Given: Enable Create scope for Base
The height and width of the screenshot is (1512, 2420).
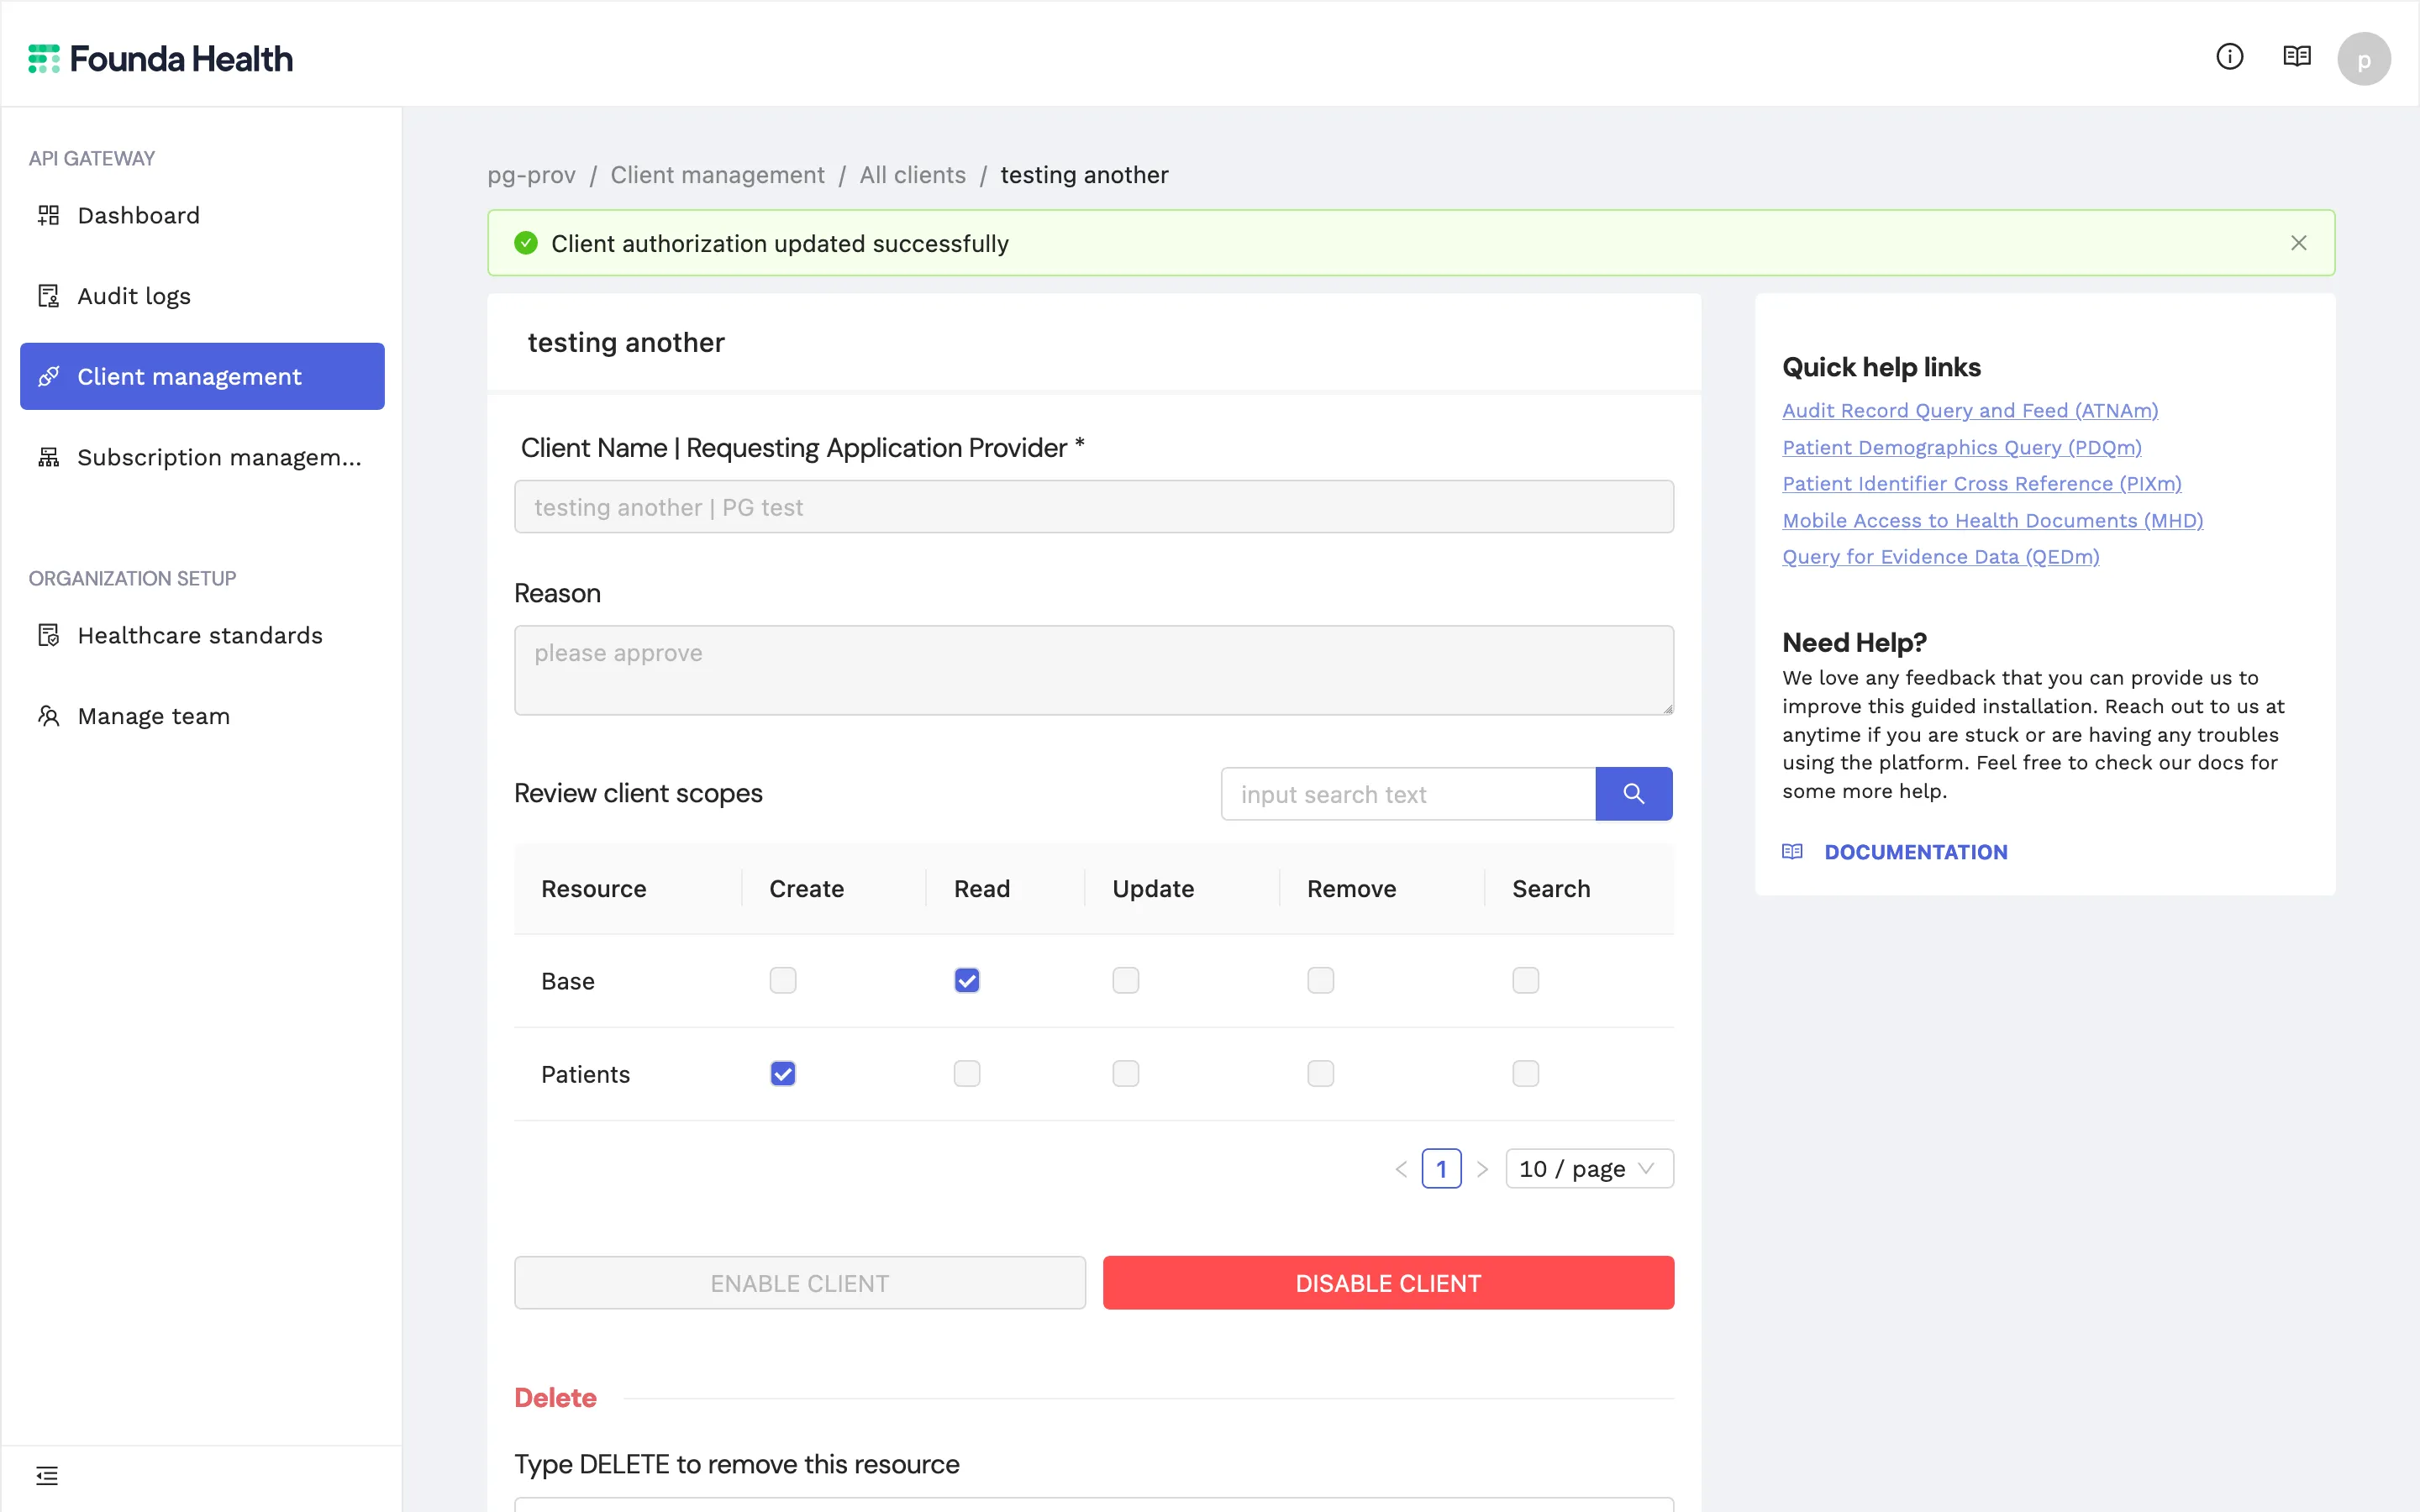Looking at the screenshot, I should tap(783, 980).
